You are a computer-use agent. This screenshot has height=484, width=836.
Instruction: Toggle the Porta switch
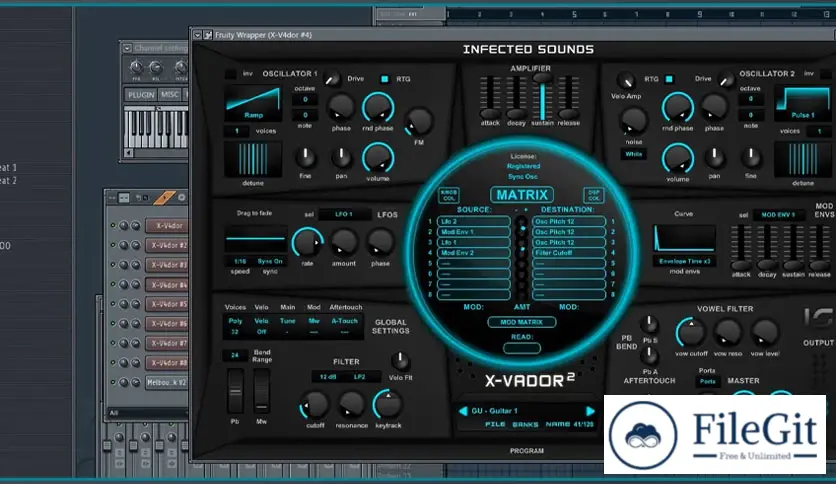707,381
